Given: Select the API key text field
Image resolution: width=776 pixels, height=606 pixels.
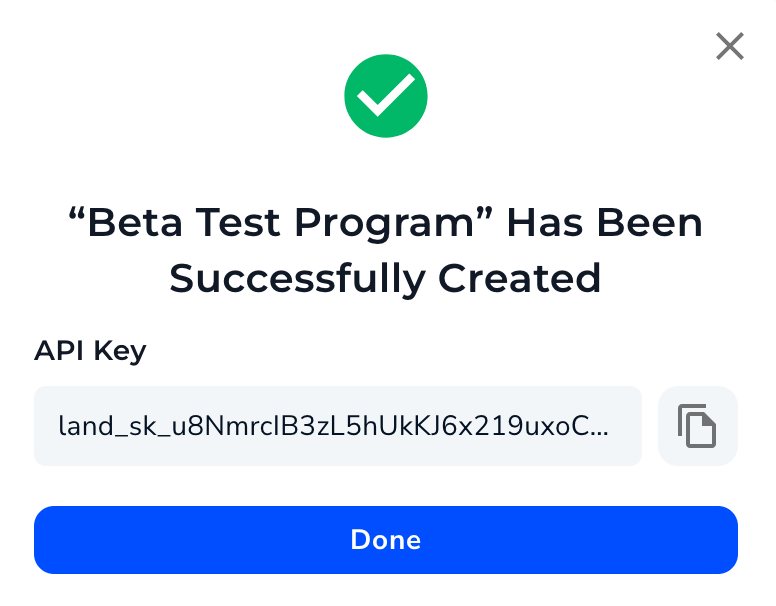Looking at the screenshot, I should coord(338,426).
